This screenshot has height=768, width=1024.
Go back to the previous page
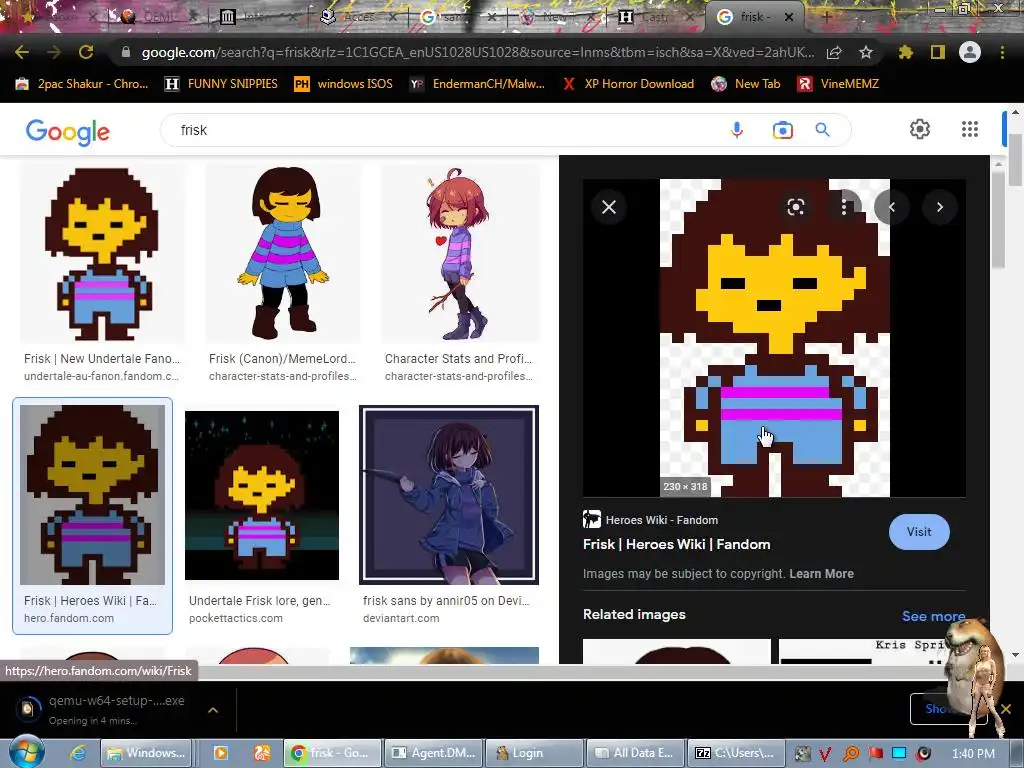coord(22,52)
